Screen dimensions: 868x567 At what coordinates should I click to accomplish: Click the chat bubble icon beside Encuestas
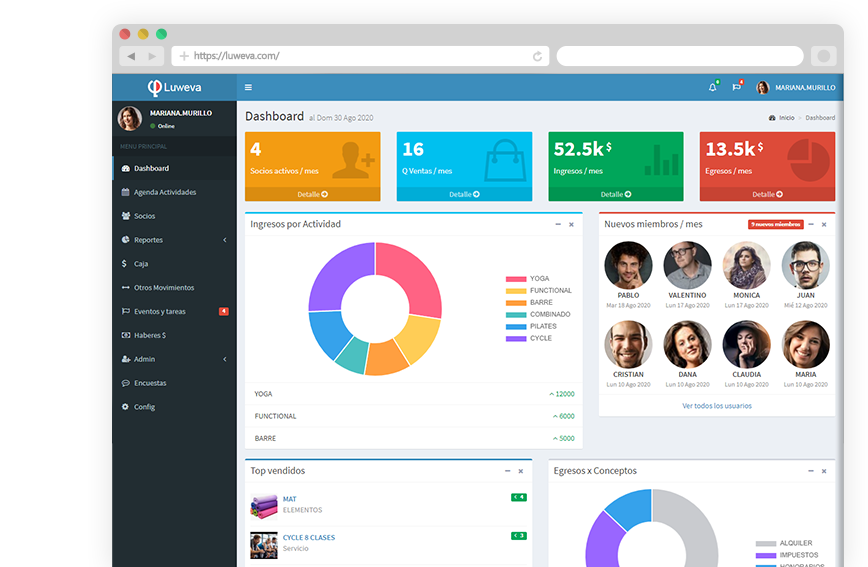pyautogui.click(x=126, y=383)
